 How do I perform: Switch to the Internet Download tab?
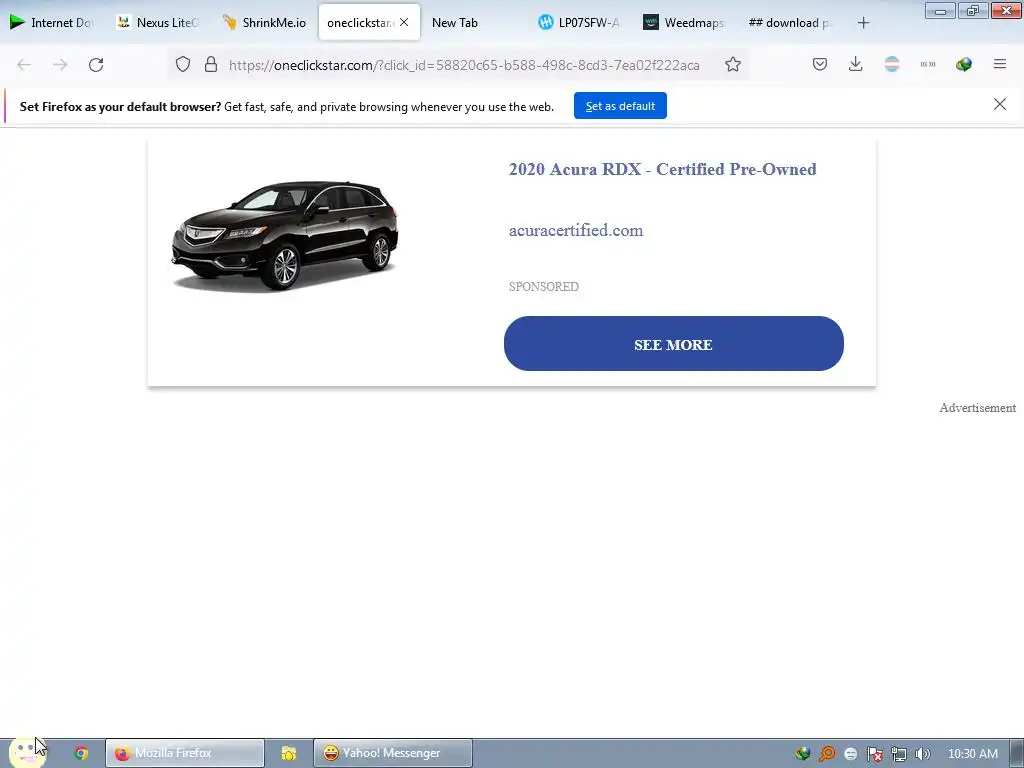[51, 22]
